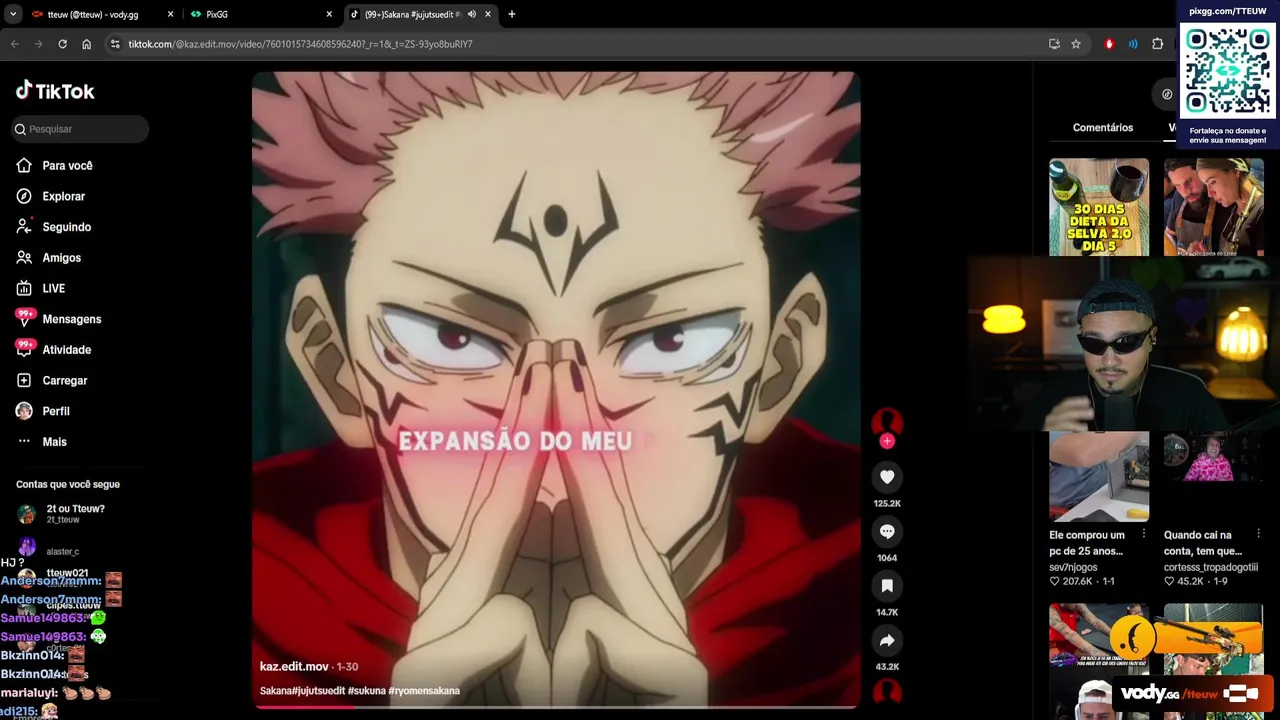The image size is (1280, 720).
Task: Reload the page
Action: click(x=62, y=44)
